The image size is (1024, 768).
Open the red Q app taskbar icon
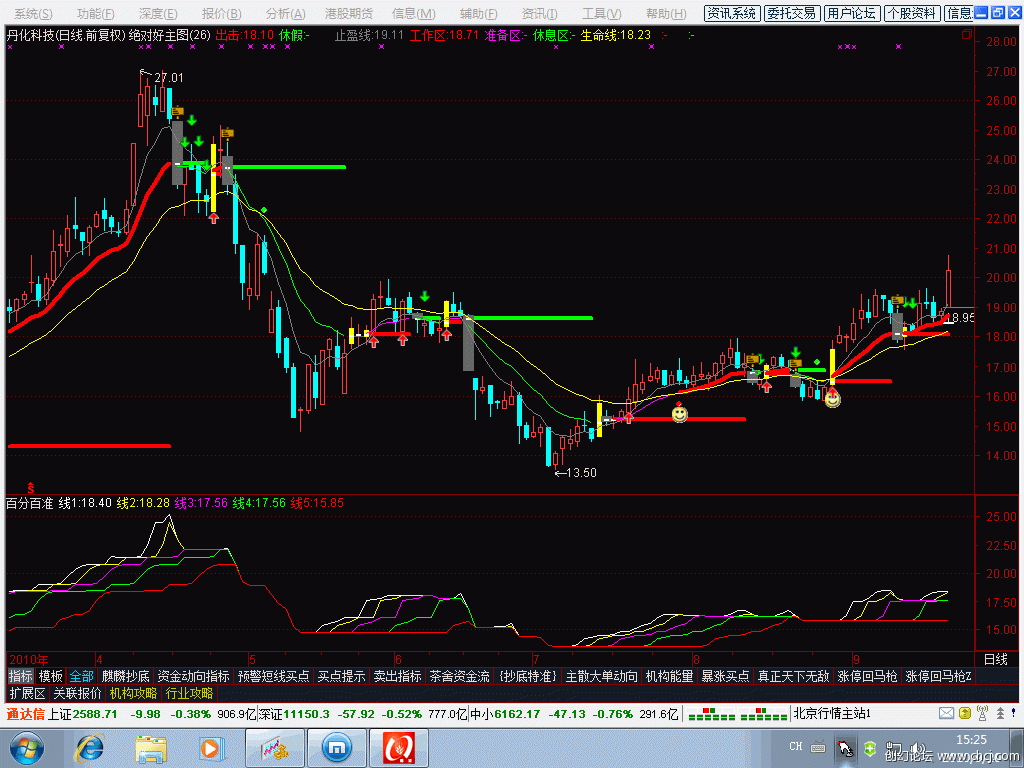tap(398, 748)
